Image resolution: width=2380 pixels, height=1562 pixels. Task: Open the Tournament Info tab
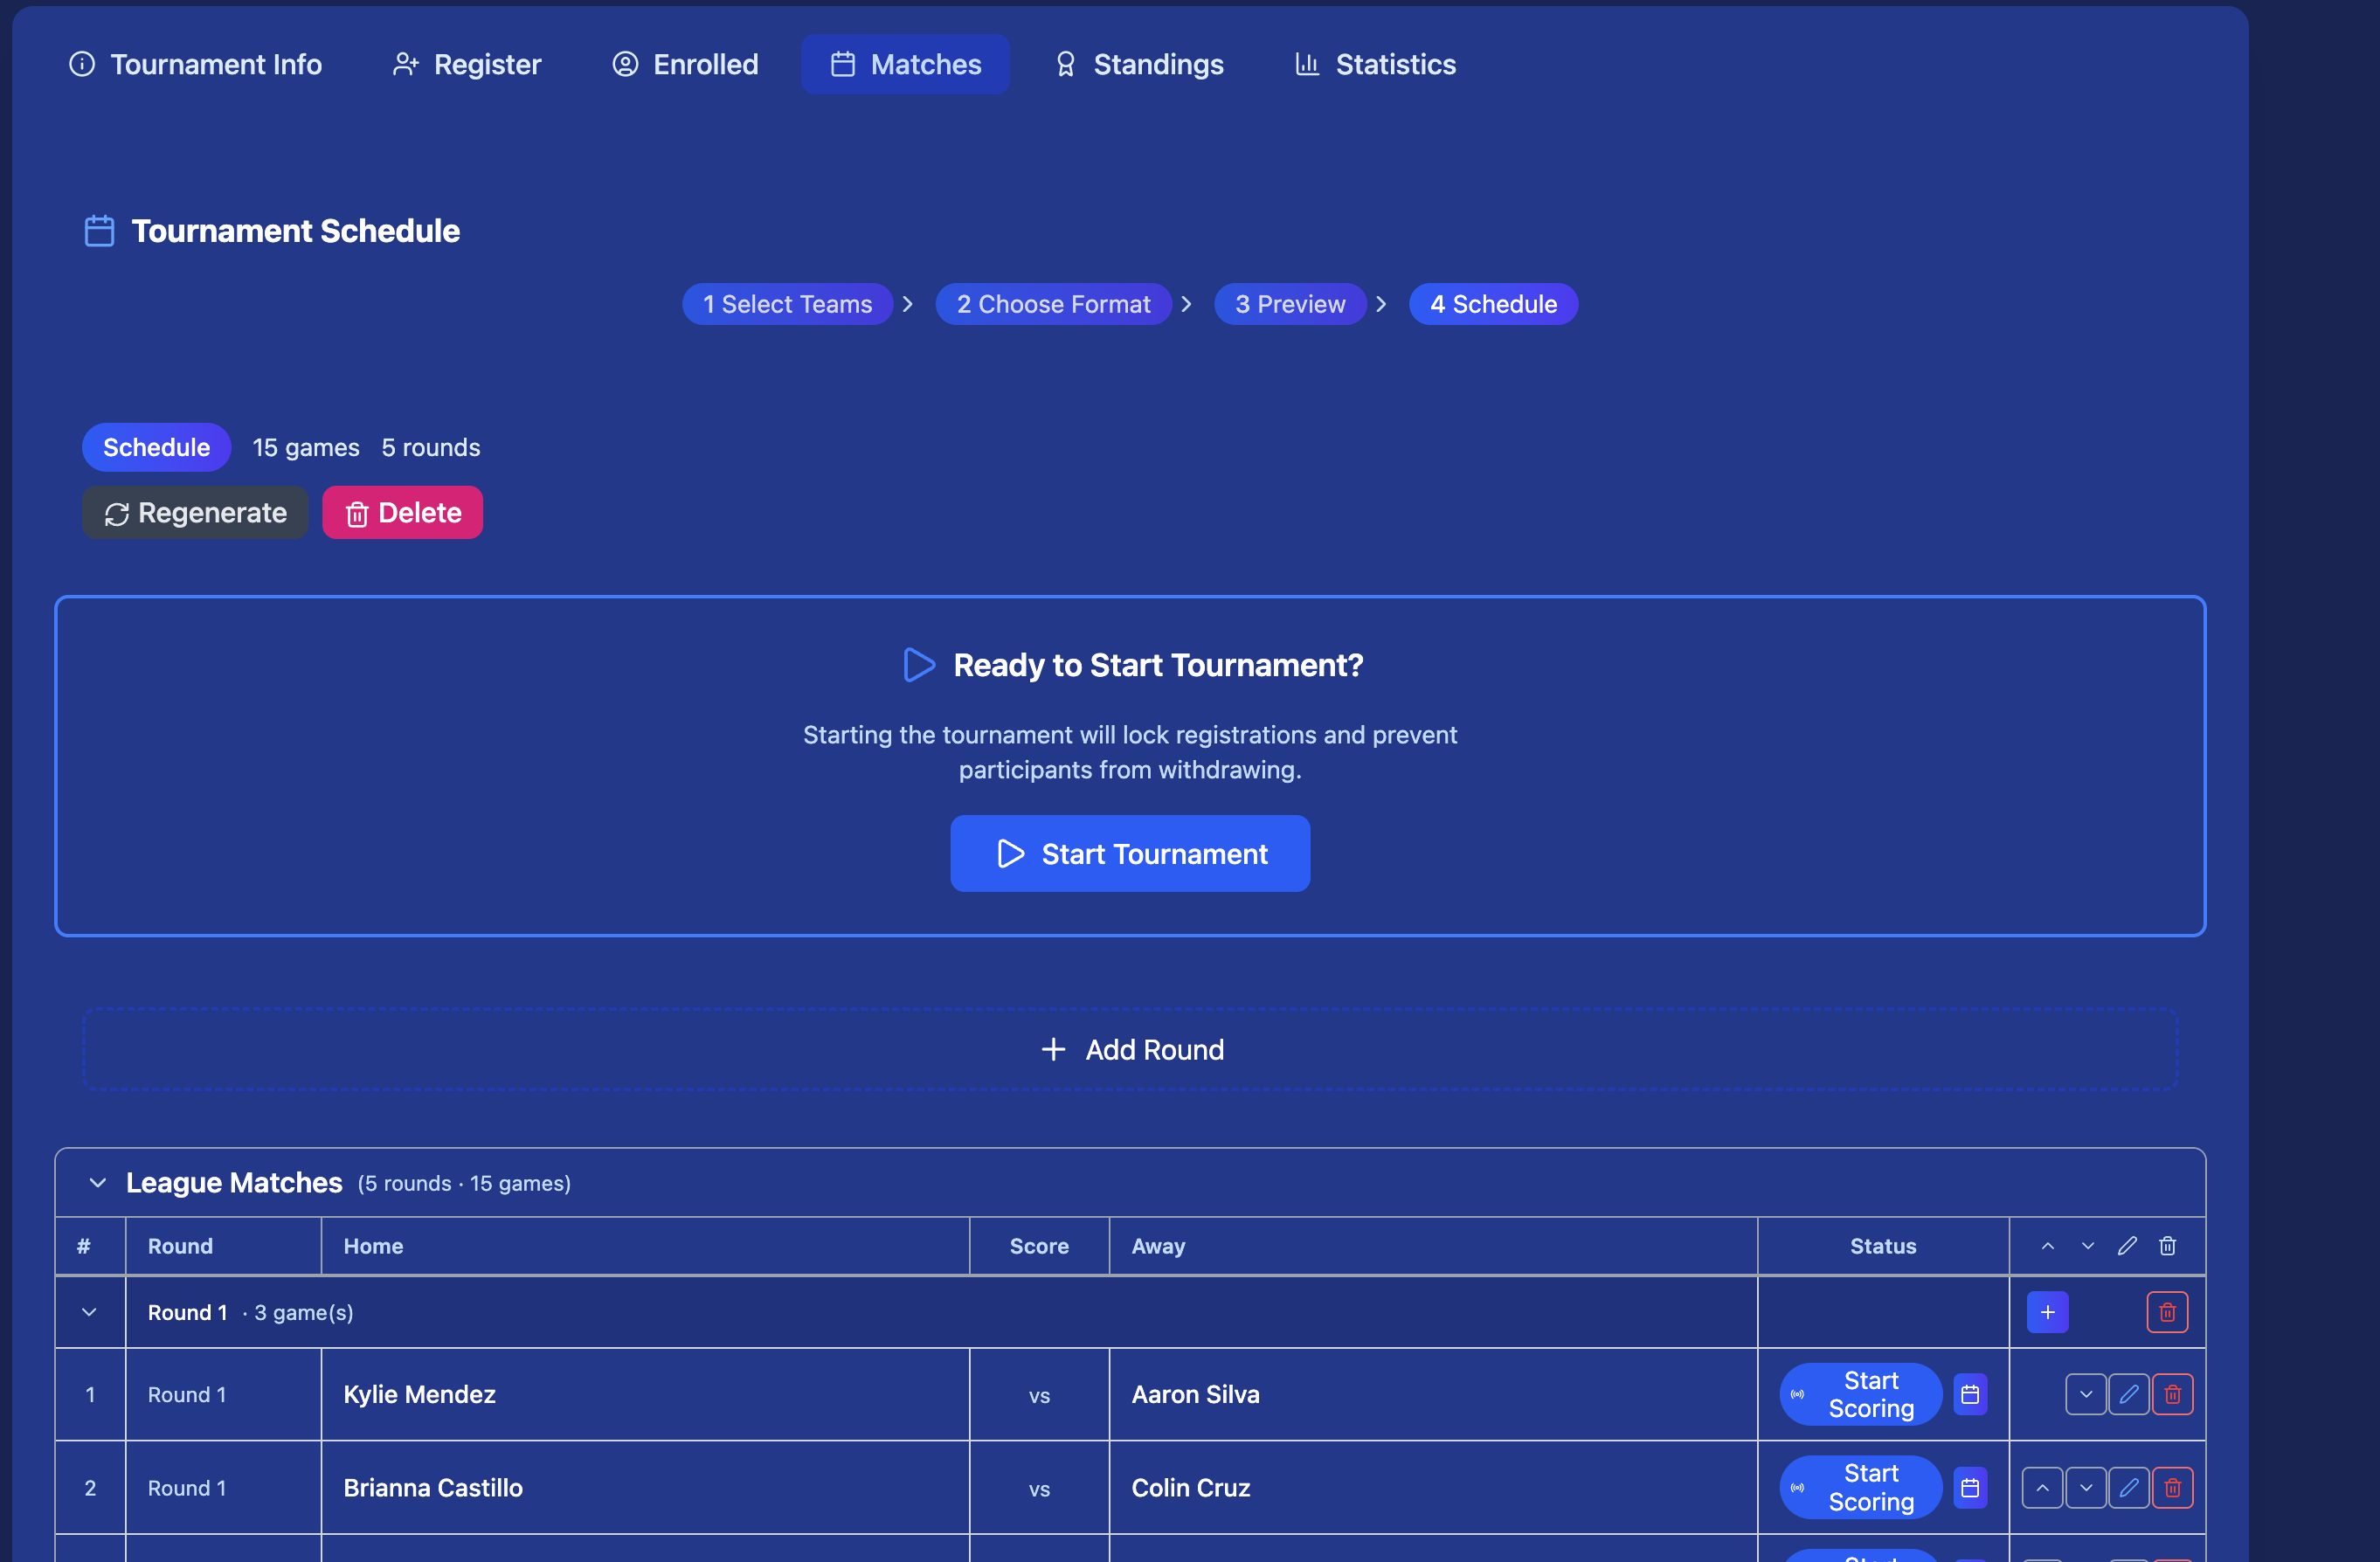coord(195,64)
